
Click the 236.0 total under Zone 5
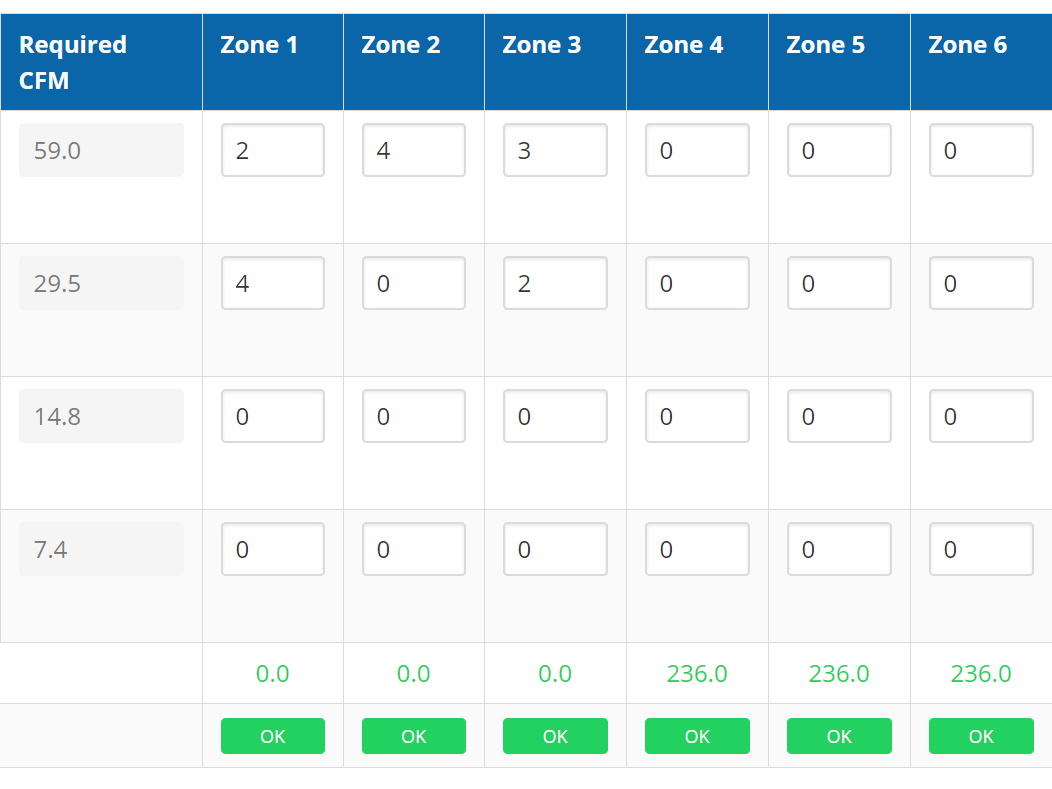pos(839,673)
